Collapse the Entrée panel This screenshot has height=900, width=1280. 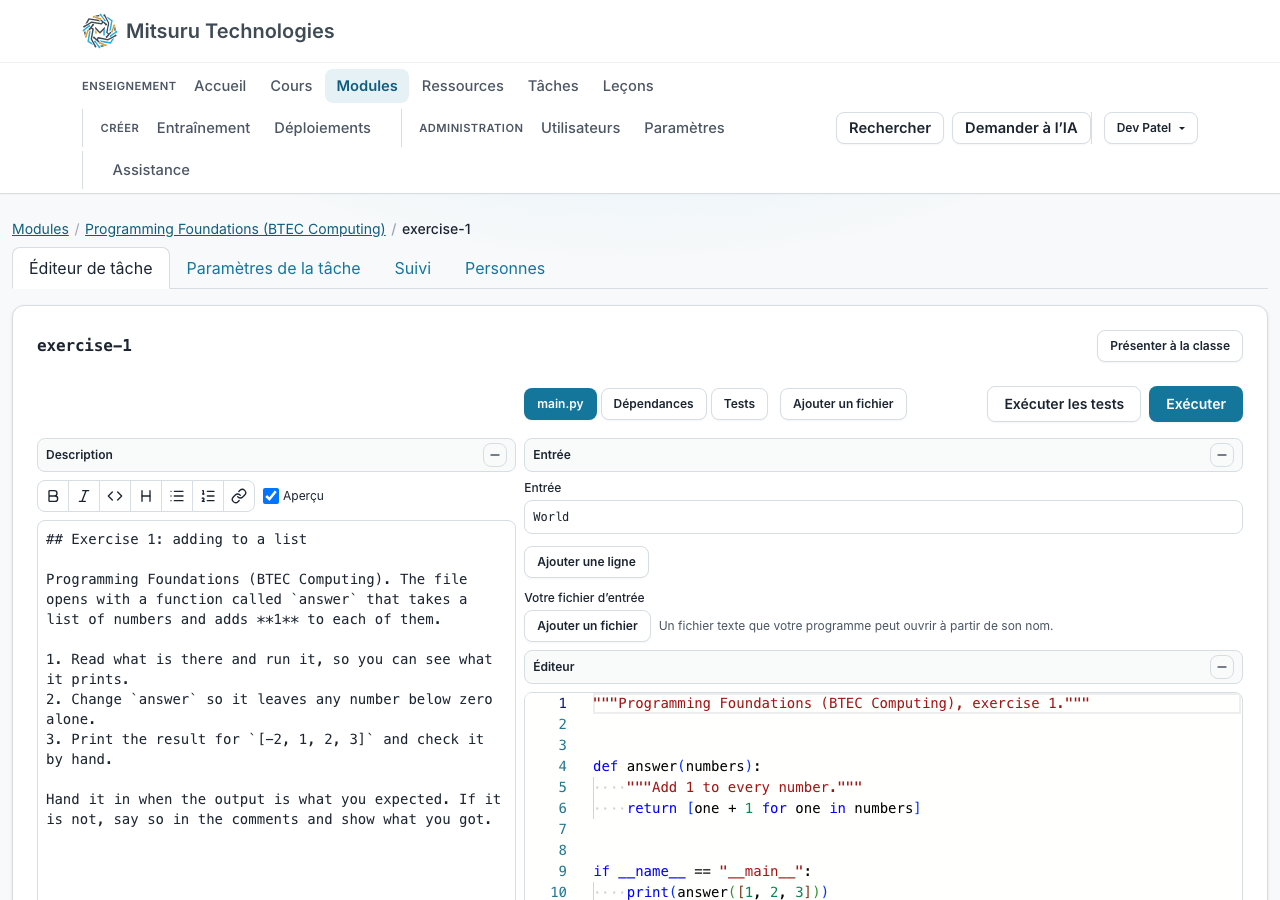coord(1222,455)
